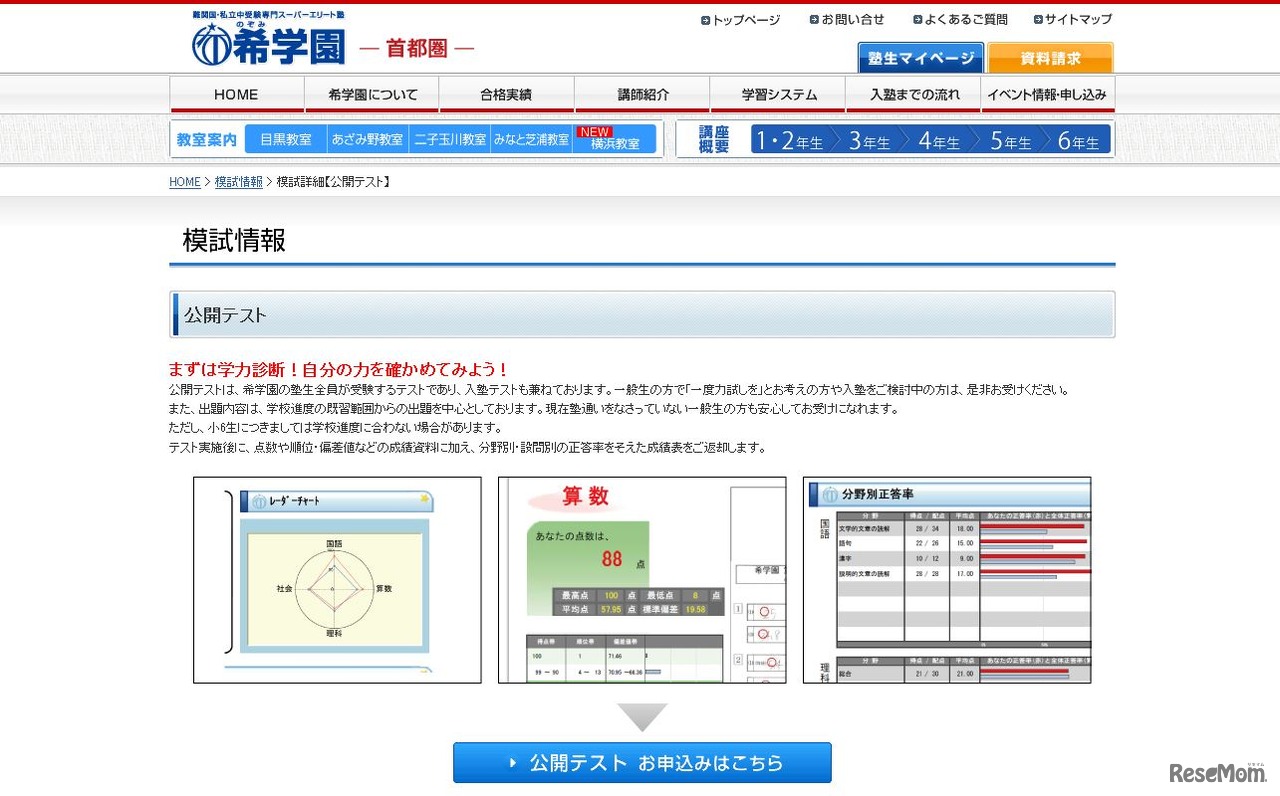
Task: Open the みなと芝浦教室 classroom tab
Action: click(x=531, y=139)
